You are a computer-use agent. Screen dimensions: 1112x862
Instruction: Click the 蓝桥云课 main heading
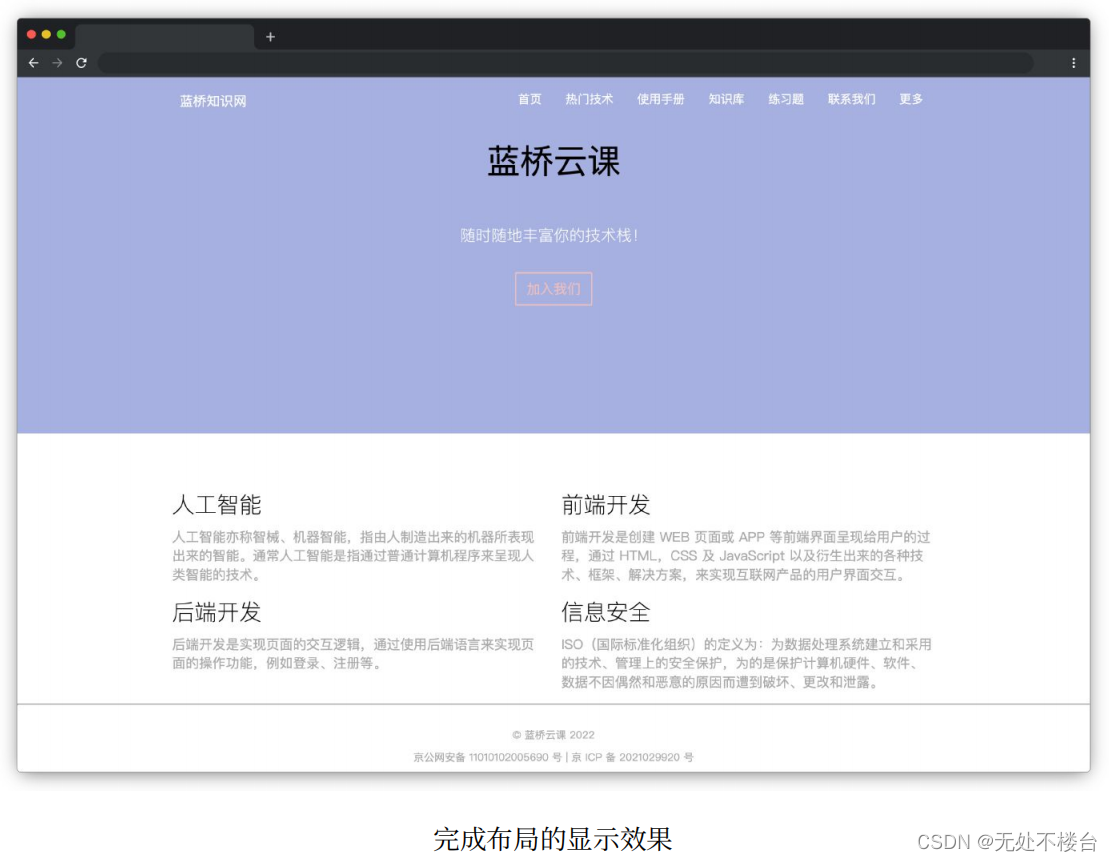(x=553, y=161)
